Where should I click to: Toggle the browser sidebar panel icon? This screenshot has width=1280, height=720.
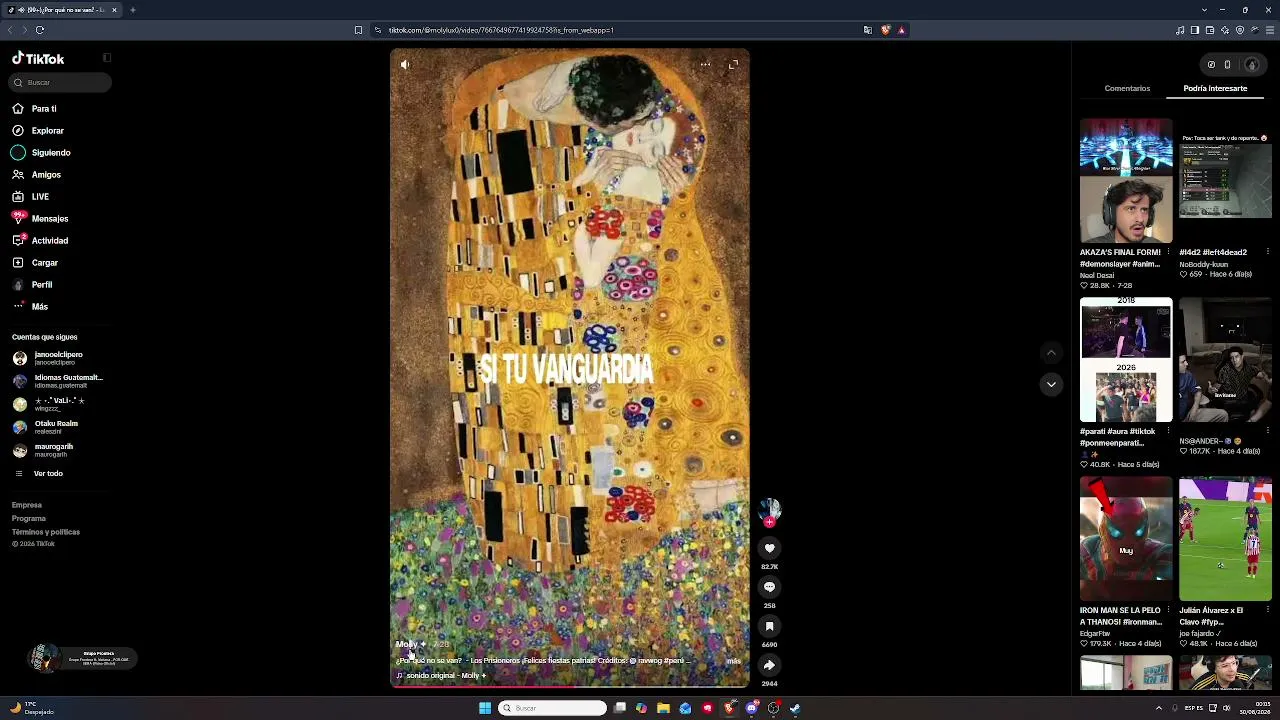(1195, 30)
